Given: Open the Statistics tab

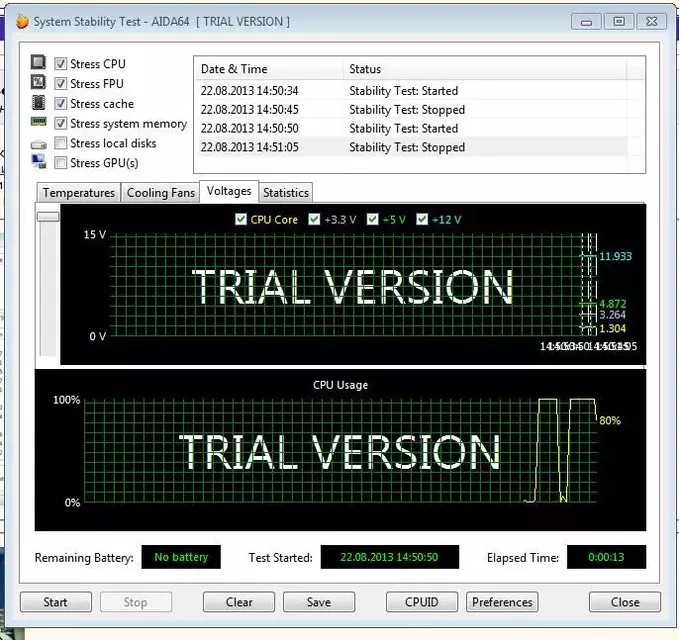Looking at the screenshot, I should coord(286,193).
